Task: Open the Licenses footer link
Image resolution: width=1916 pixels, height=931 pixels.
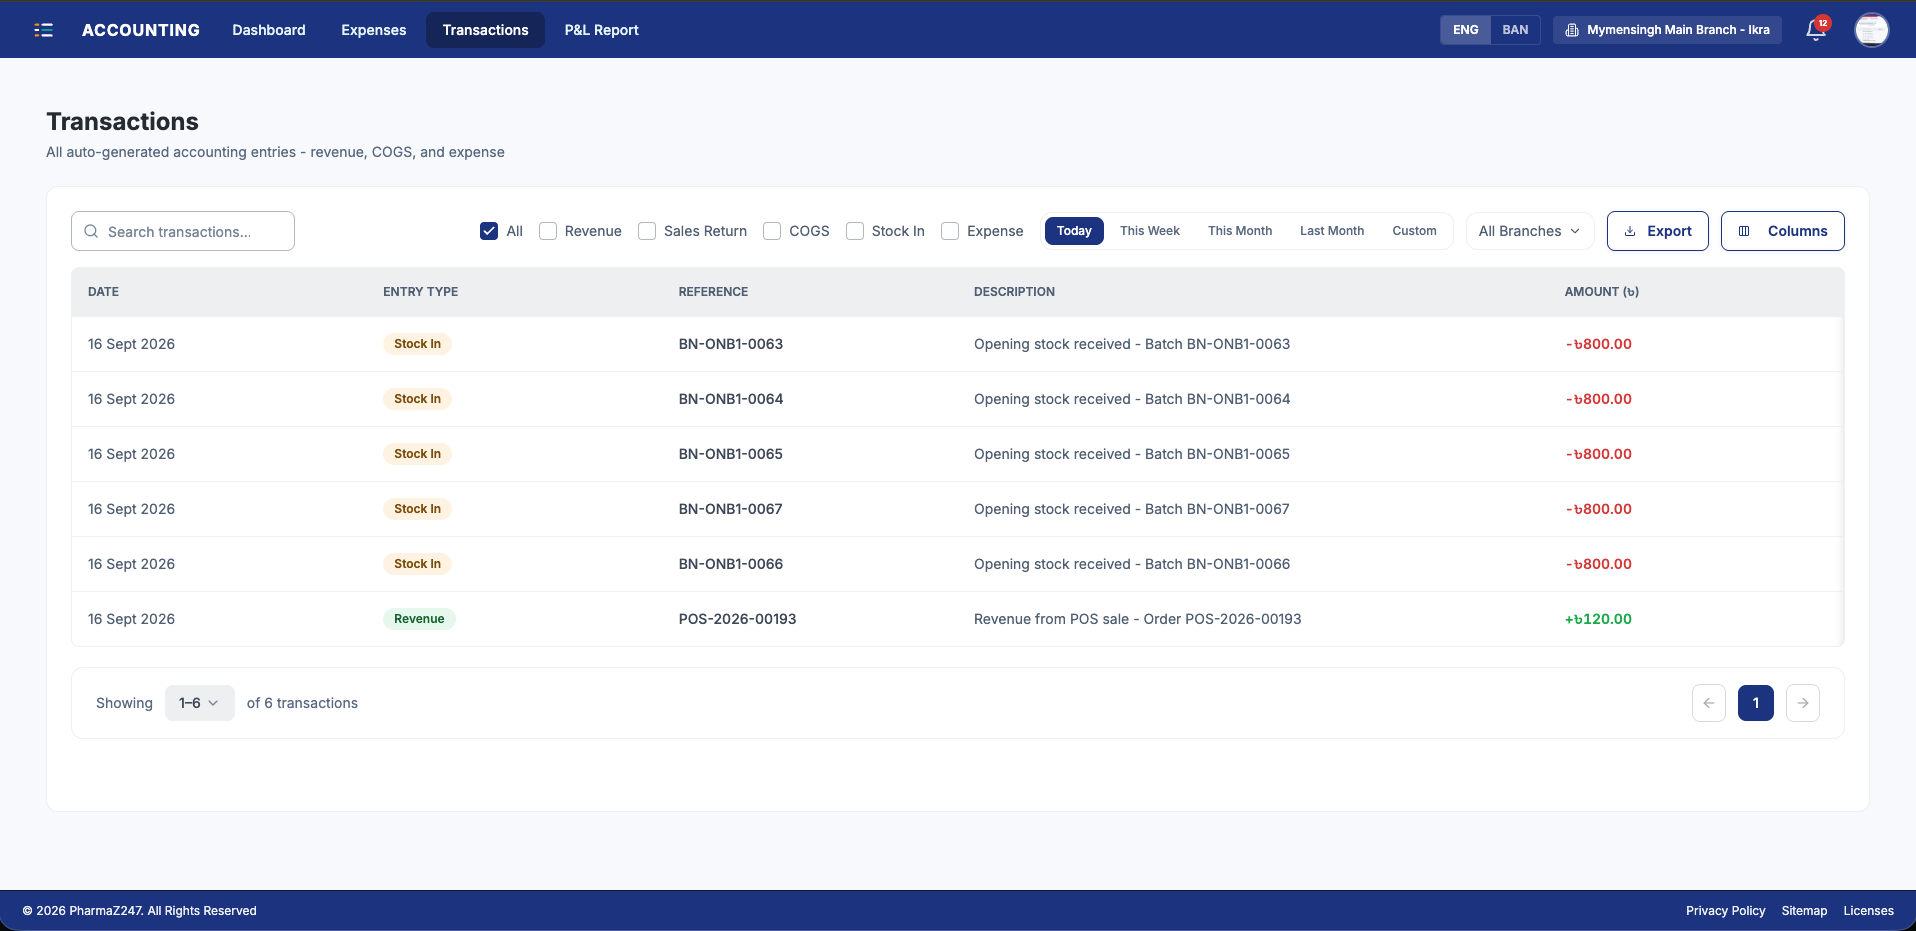Action: [x=1868, y=911]
